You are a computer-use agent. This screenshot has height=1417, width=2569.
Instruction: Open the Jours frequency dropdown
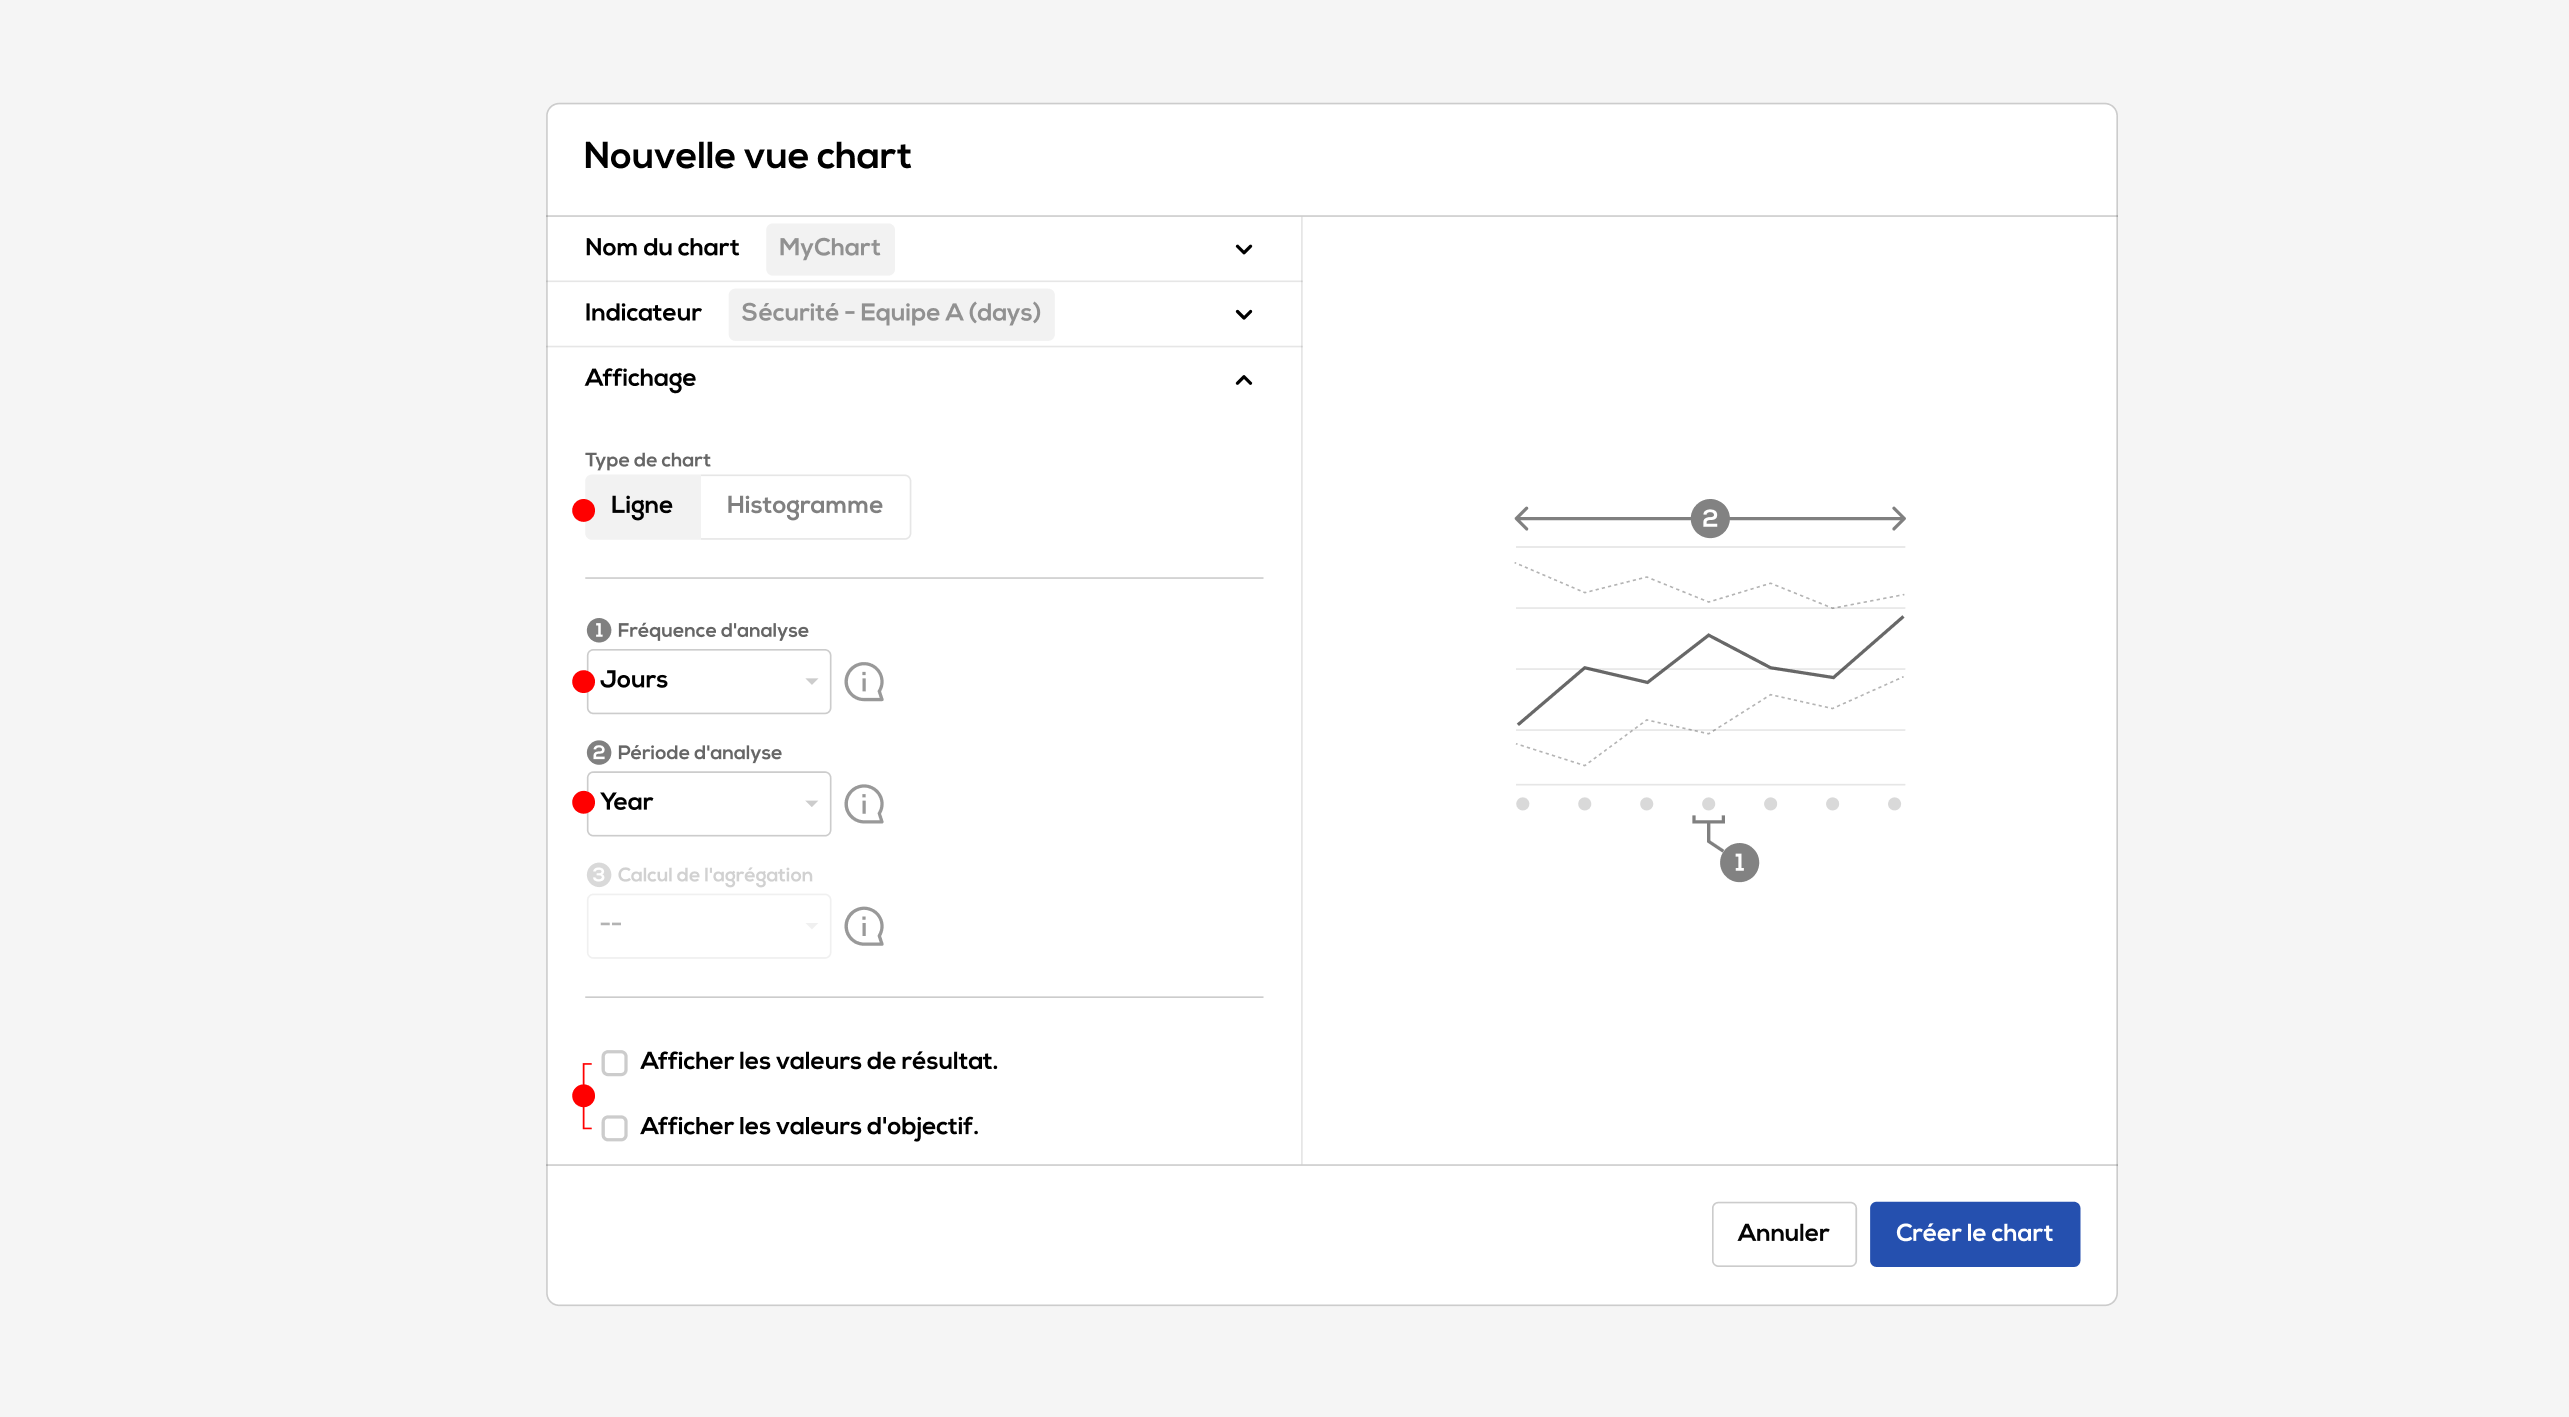[708, 681]
